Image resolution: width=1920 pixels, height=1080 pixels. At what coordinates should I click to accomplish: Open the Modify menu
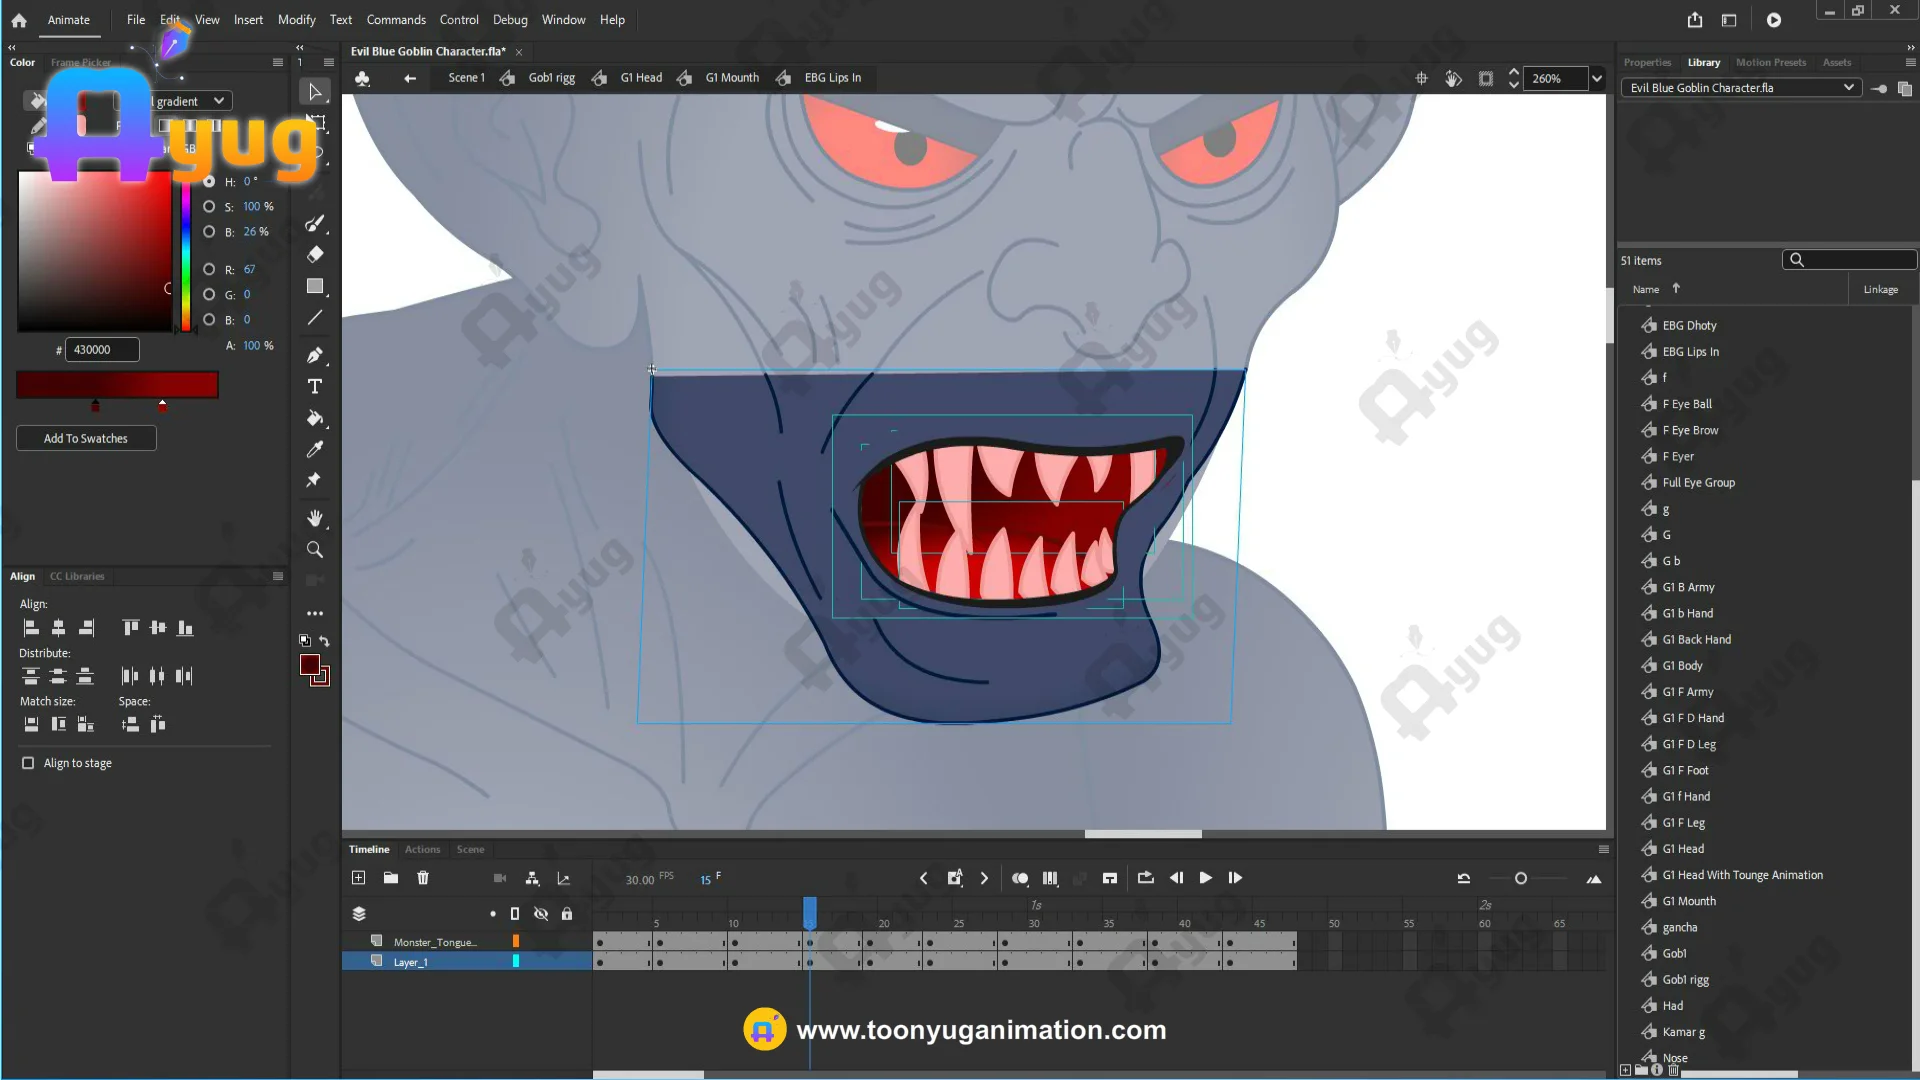point(296,20)
